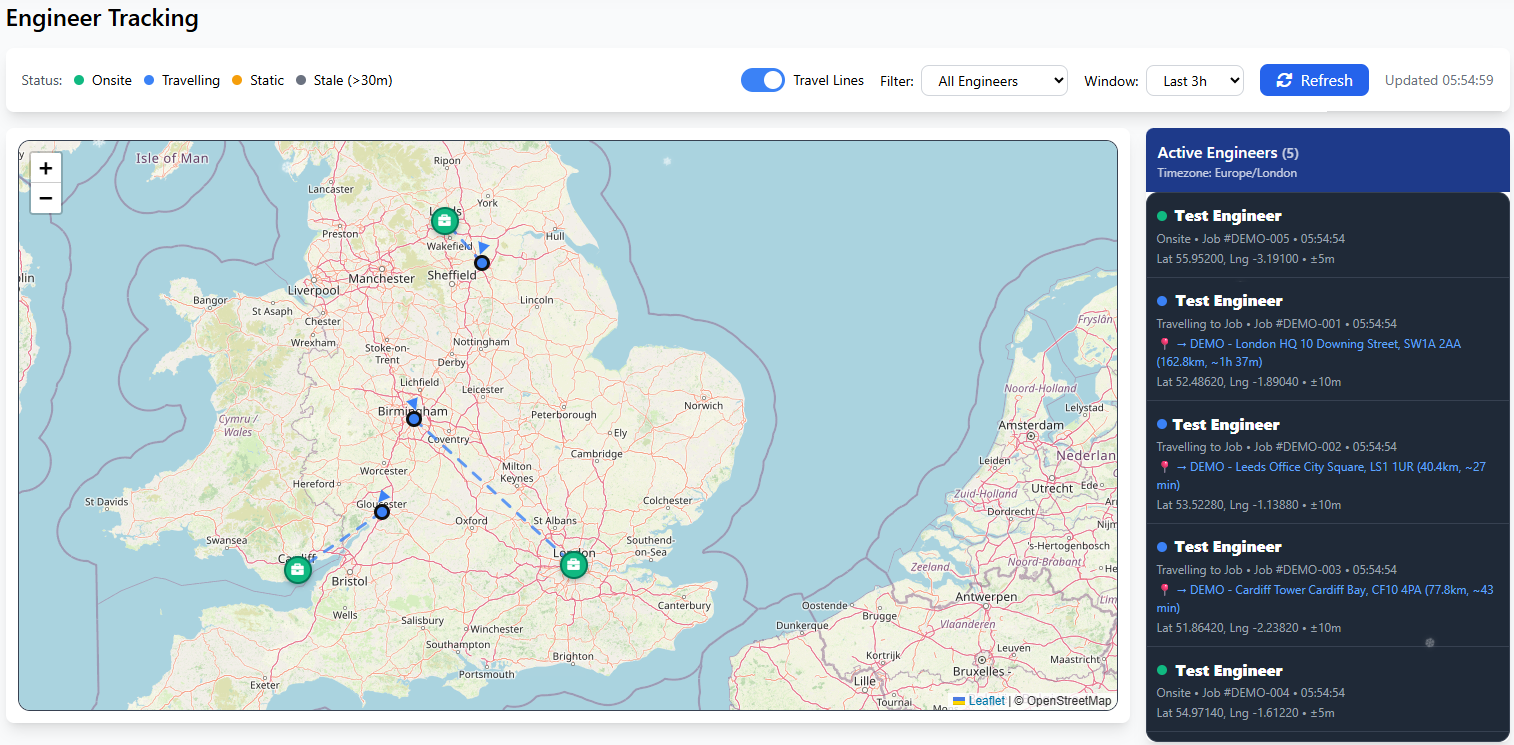The height and width of the screenshot is (745, 1514).
Task: Open Leeds Office City Square destination link
Action: (1321, 476)
